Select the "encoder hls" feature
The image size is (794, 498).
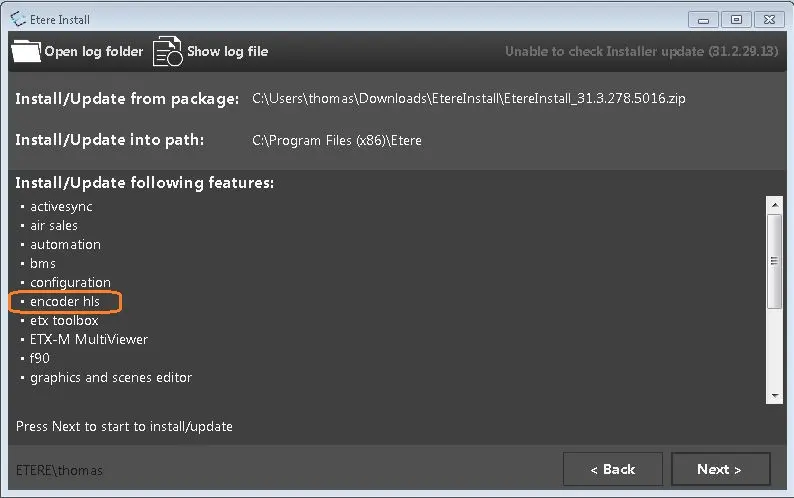coord(65,301)
